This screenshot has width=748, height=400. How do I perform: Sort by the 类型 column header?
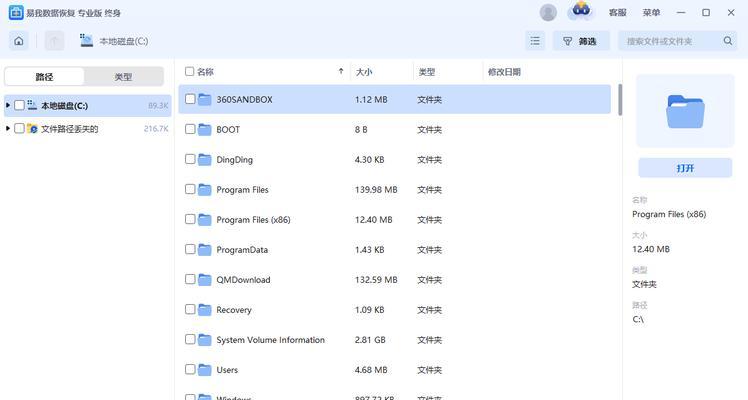click(426, 72)
